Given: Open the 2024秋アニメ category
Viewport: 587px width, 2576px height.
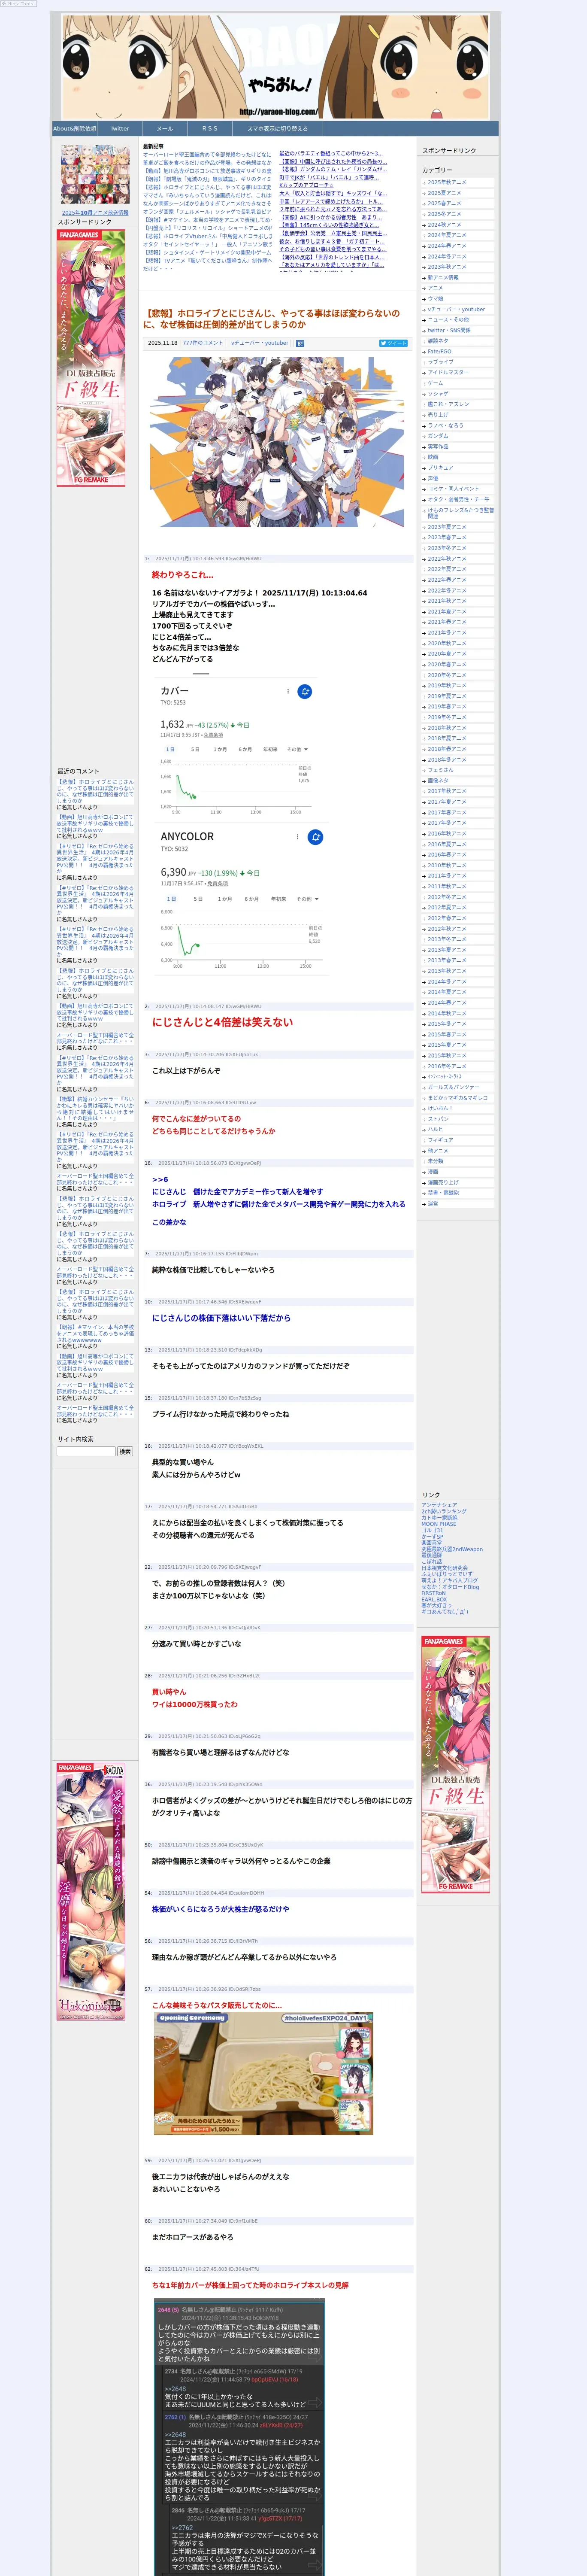Looking at the screenshot, I should (445, 225).
